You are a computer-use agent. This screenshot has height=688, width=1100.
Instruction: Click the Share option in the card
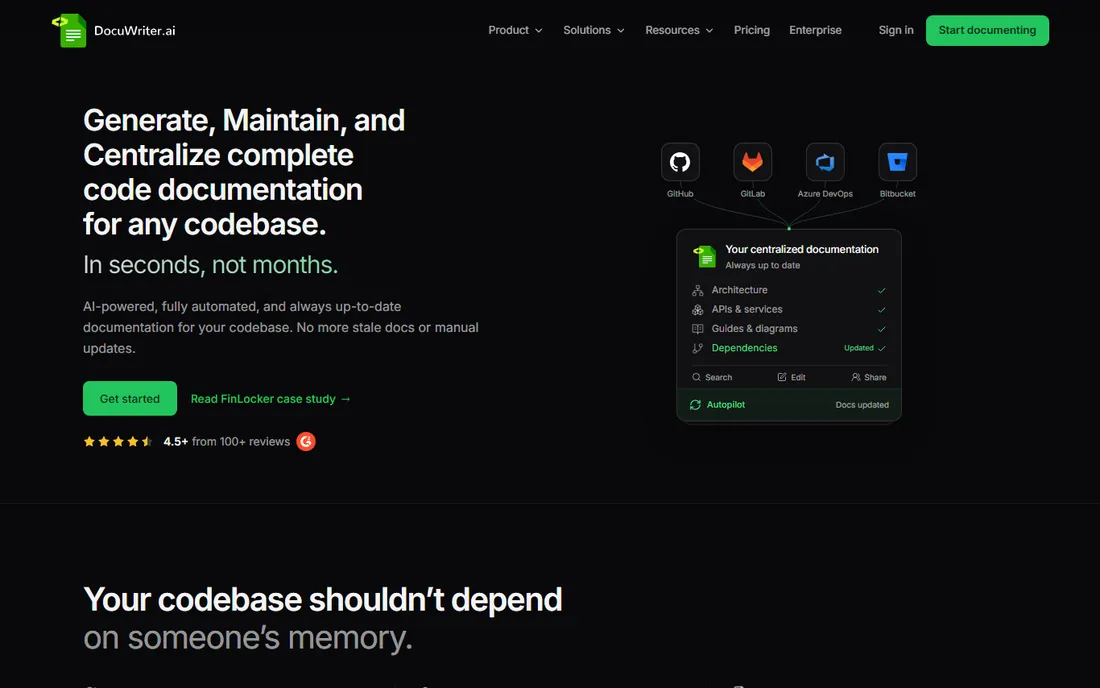point(868,377)
